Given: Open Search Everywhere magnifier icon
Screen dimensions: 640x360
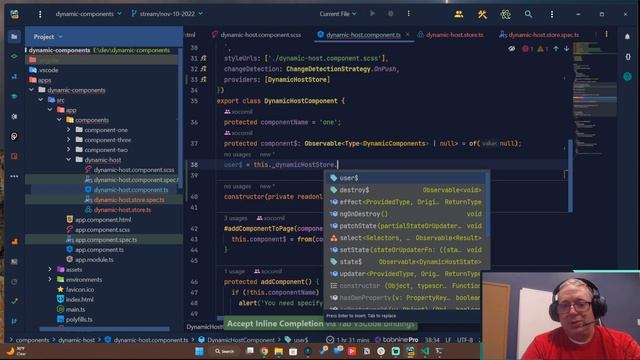Looking at the screenshot, I should [x=528, y=14].
